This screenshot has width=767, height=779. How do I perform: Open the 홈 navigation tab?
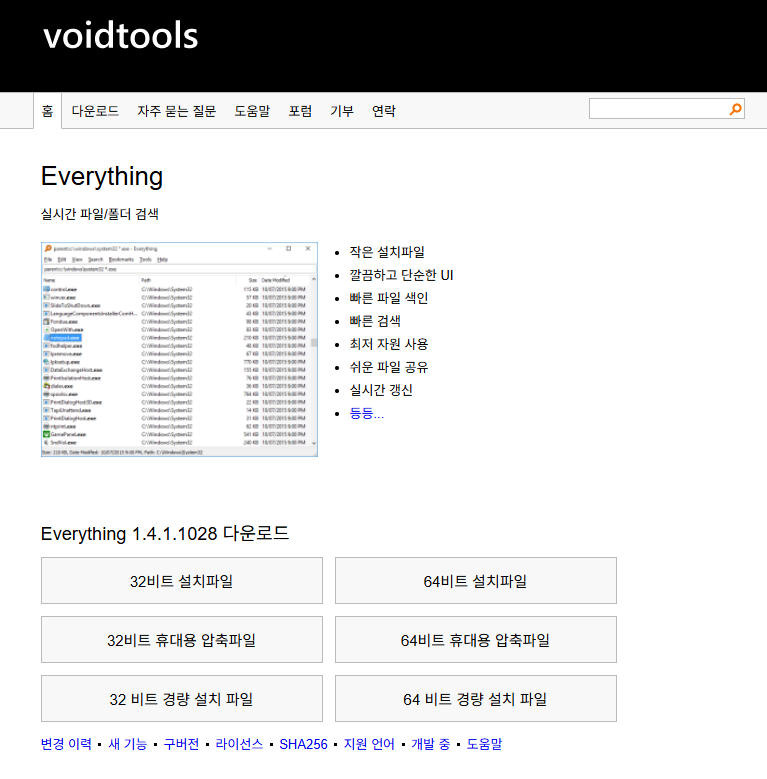coord(48,111)
